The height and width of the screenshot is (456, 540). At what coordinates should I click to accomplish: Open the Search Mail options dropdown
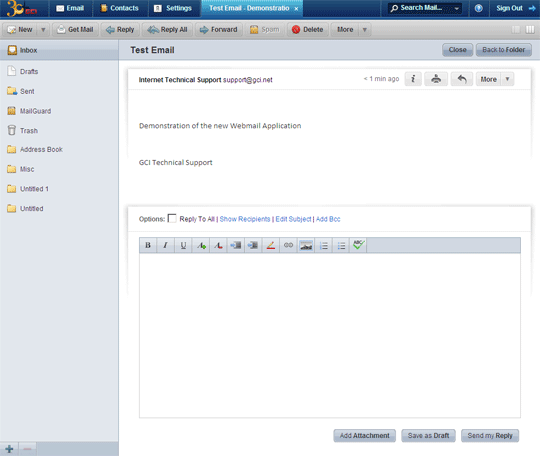[456, 9]
